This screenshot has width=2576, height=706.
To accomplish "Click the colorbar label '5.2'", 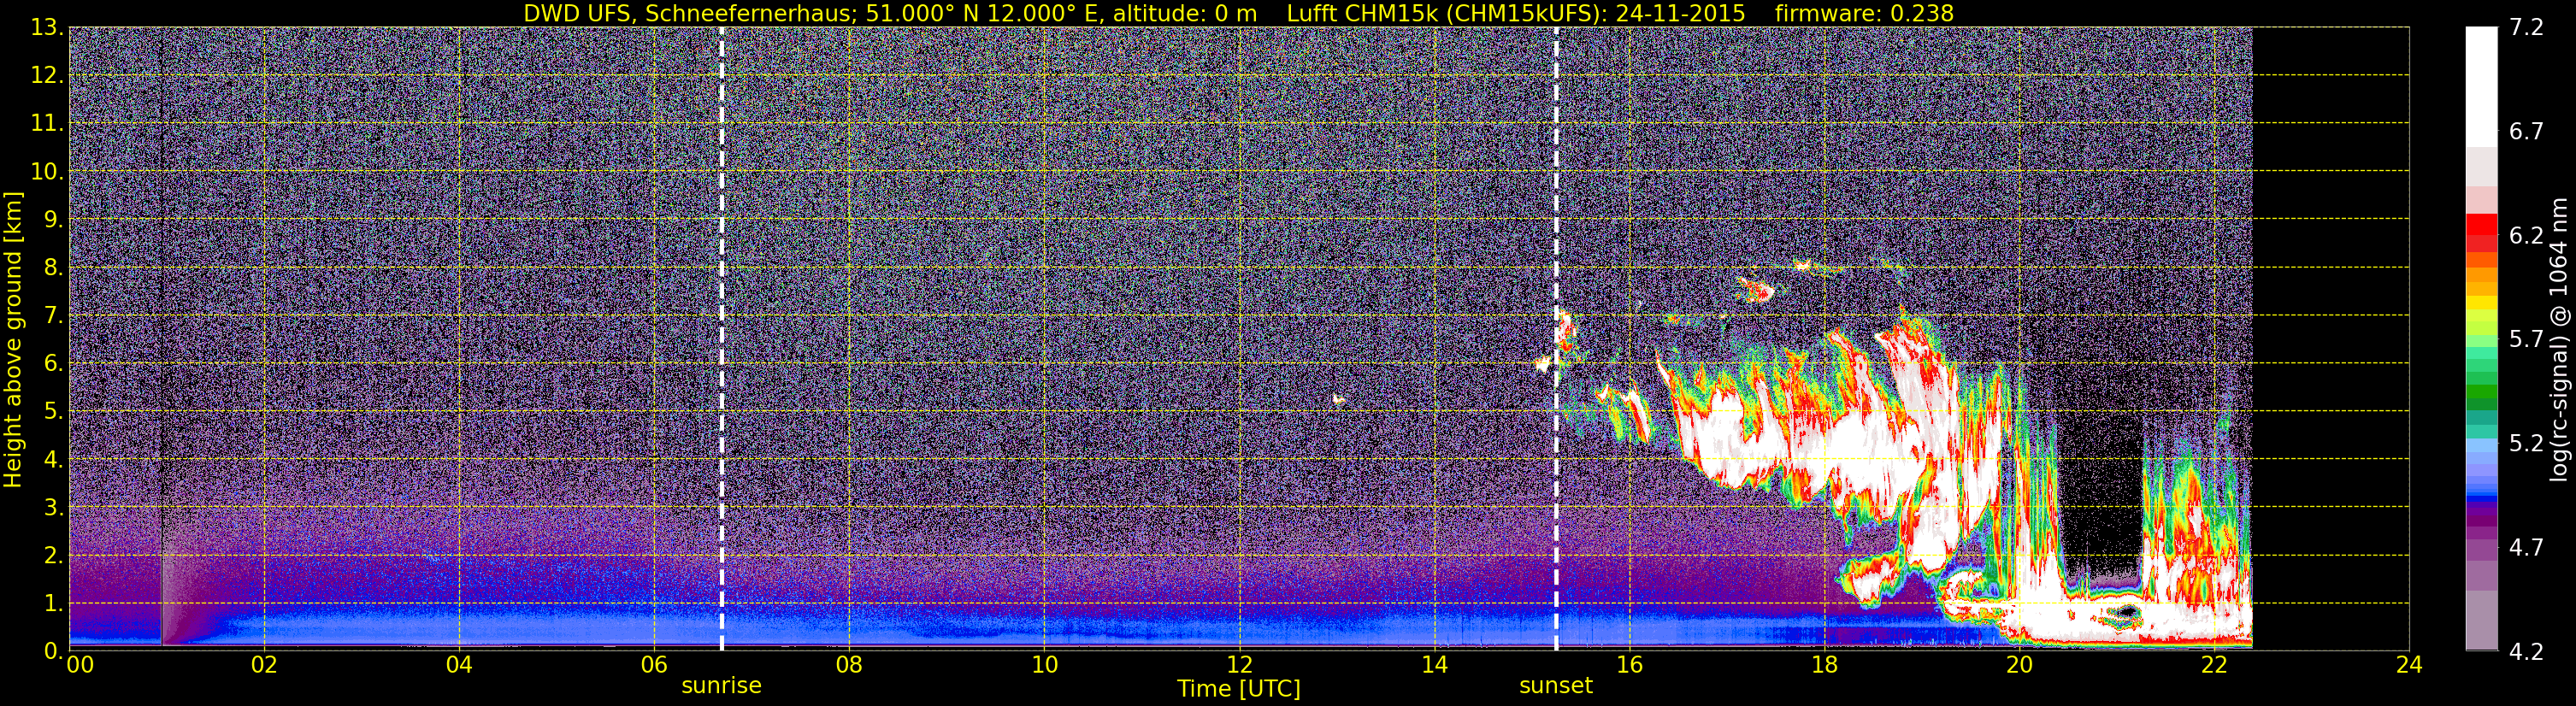I will (x=2526, y=444).
